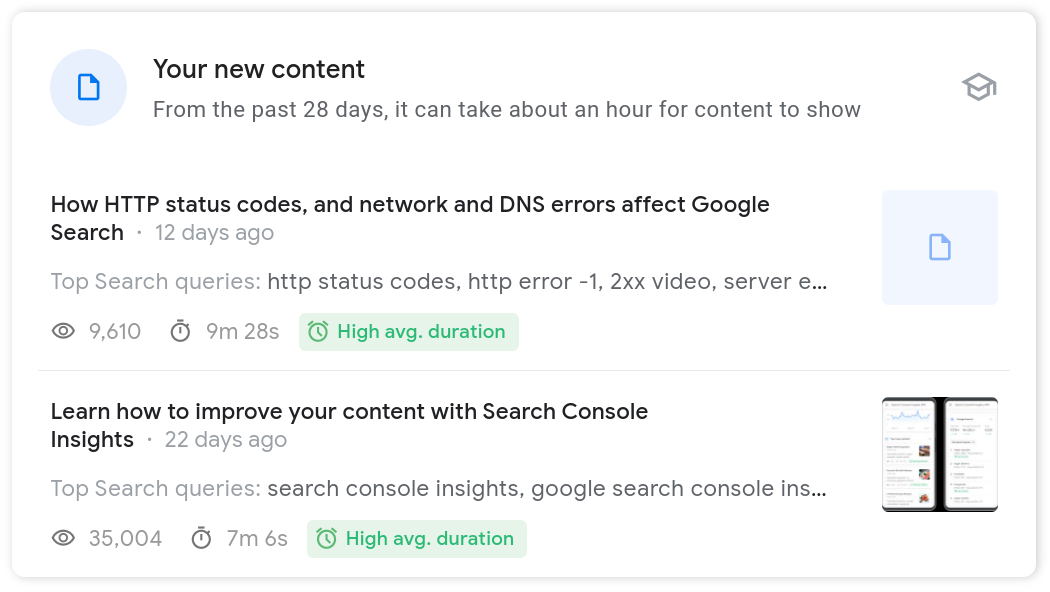Click the Your new content heading

pyautogui.click(x=258, y=69)
